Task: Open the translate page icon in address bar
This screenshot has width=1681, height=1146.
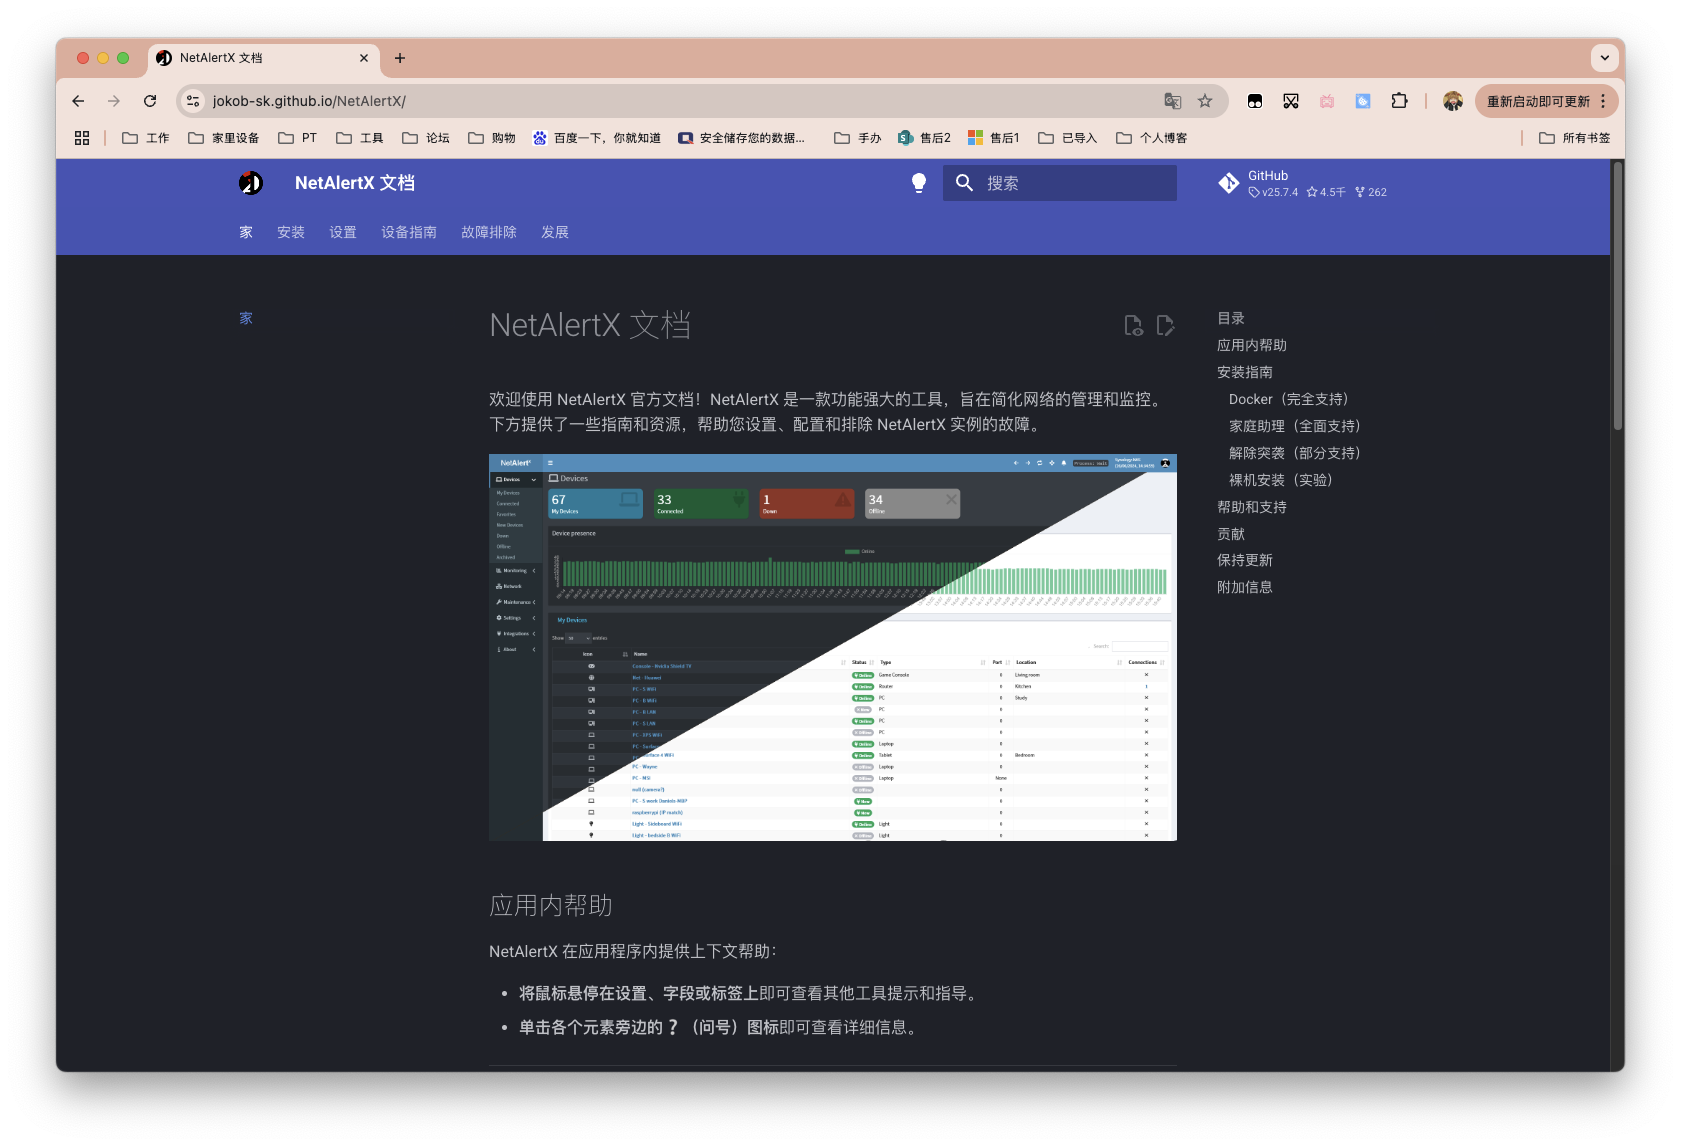Action: [x=1173, y=101]
